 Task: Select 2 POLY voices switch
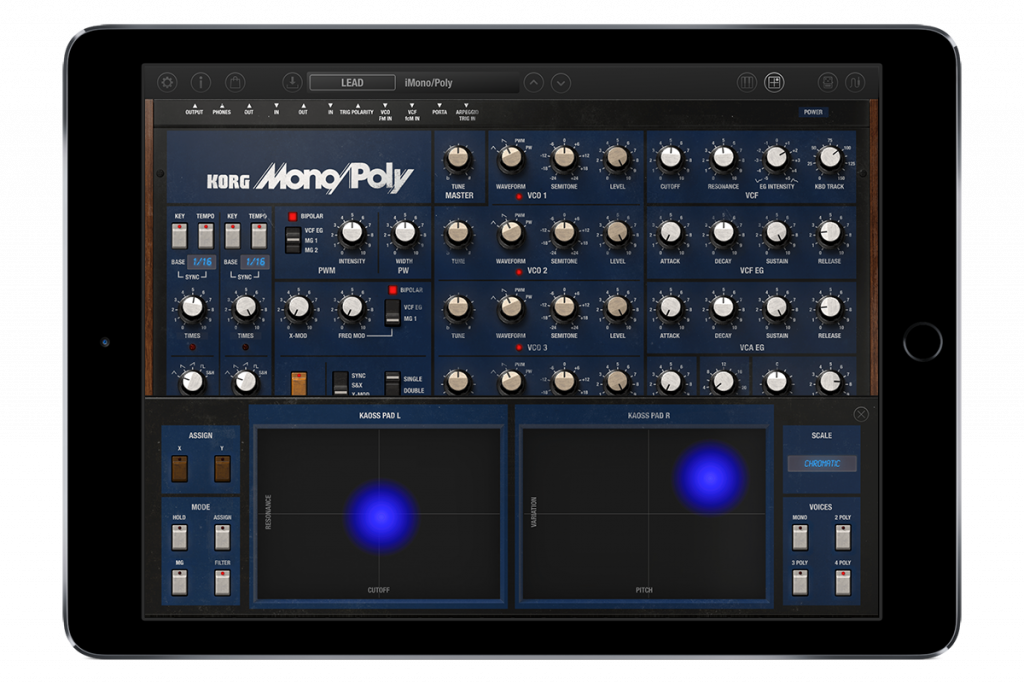pos(843,537)
